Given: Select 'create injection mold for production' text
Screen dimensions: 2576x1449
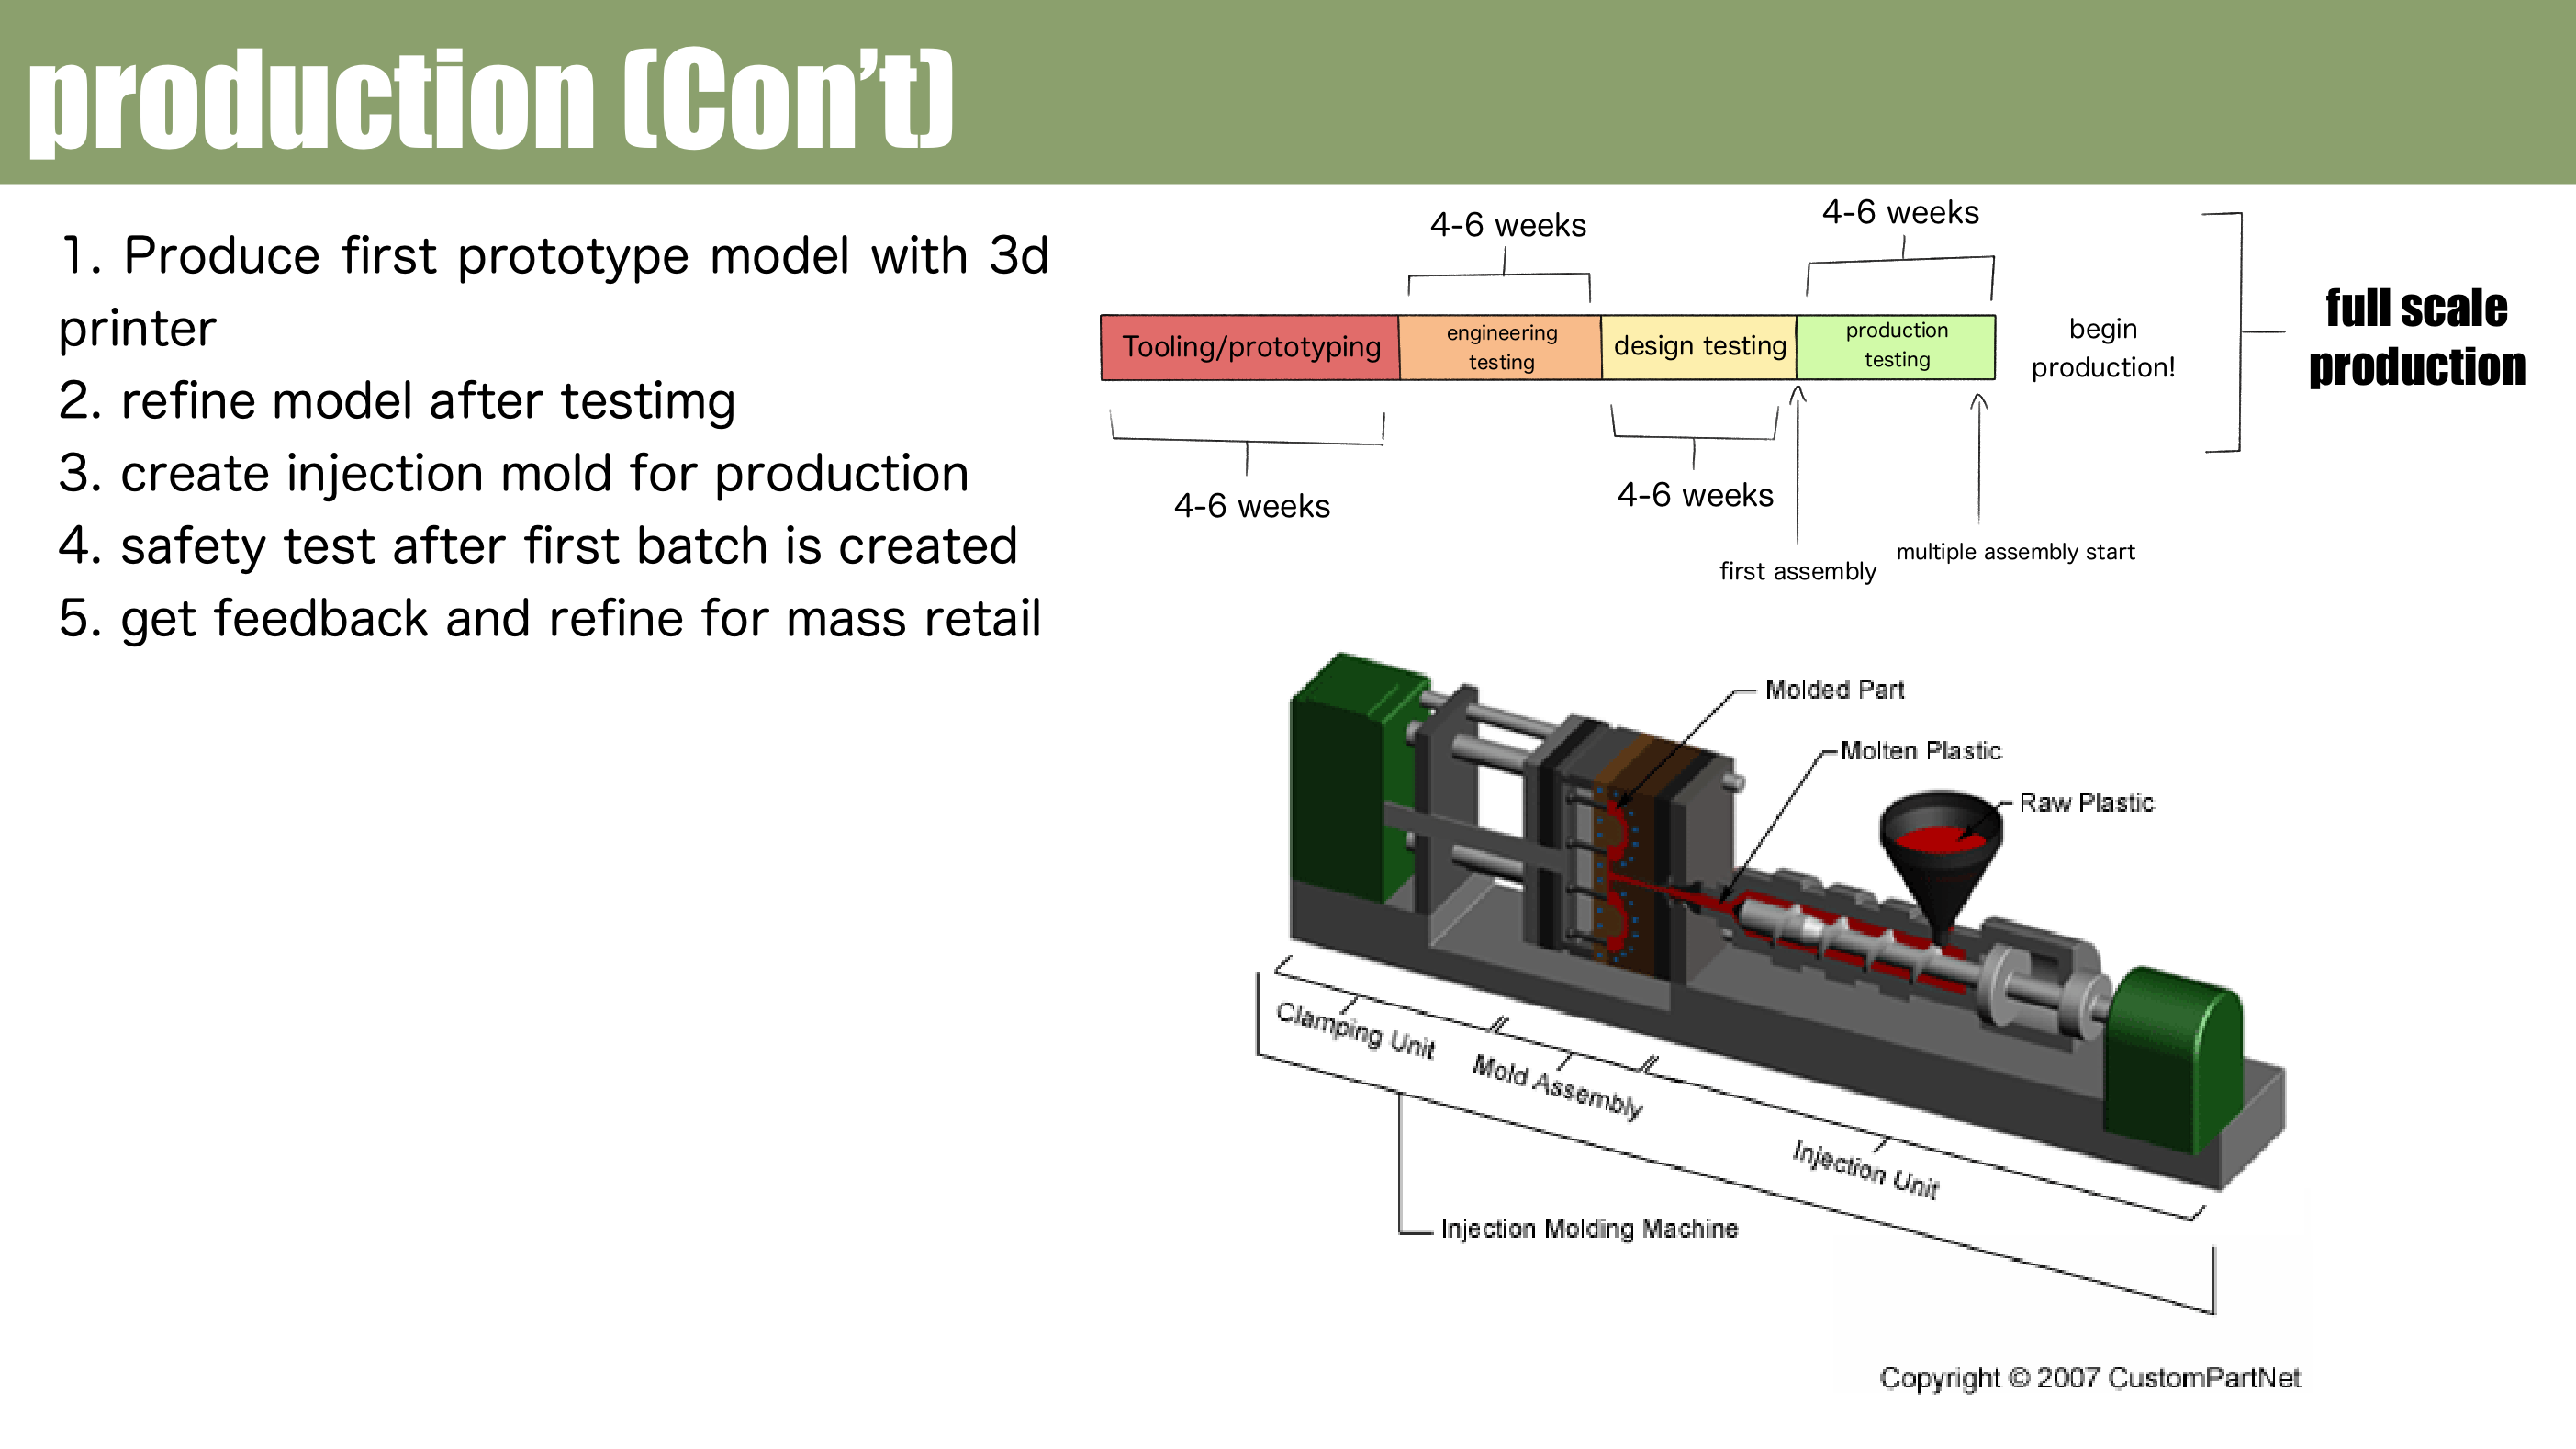Looking at the screenshot, I should click(x=513, y=474).
